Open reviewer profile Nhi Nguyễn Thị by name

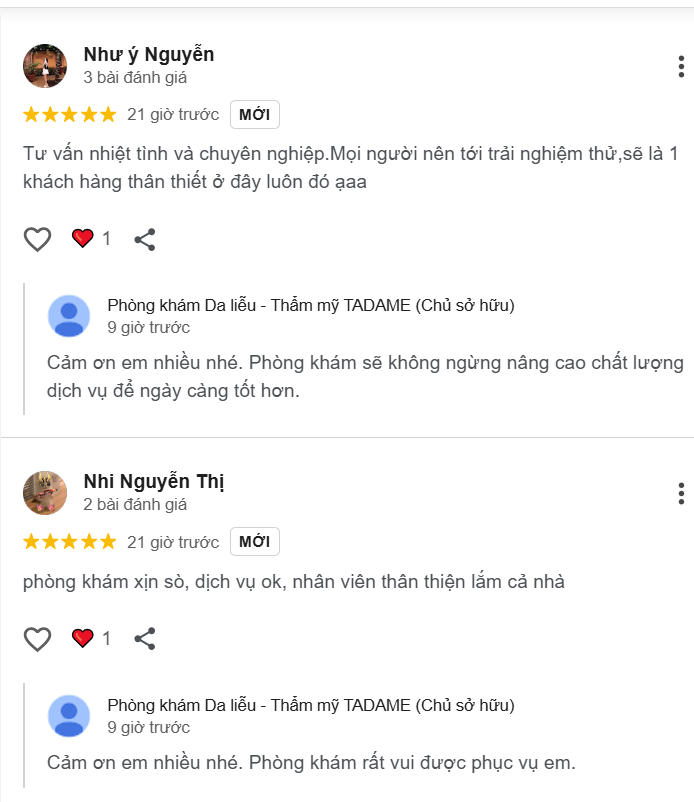154,481
